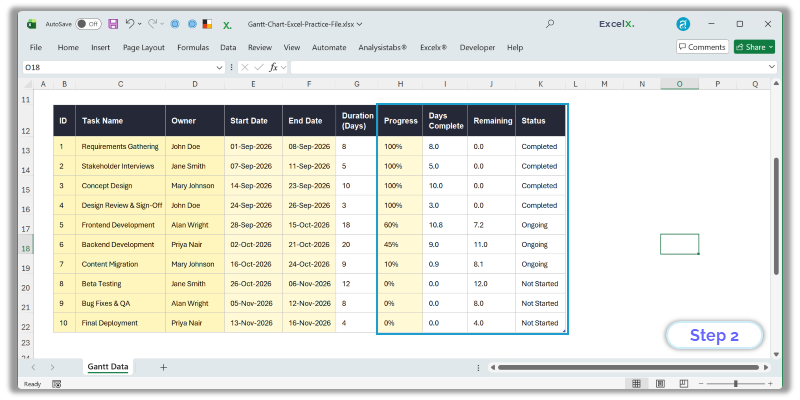Open the Analysistabs ribbon tab

tap(383, 47)
